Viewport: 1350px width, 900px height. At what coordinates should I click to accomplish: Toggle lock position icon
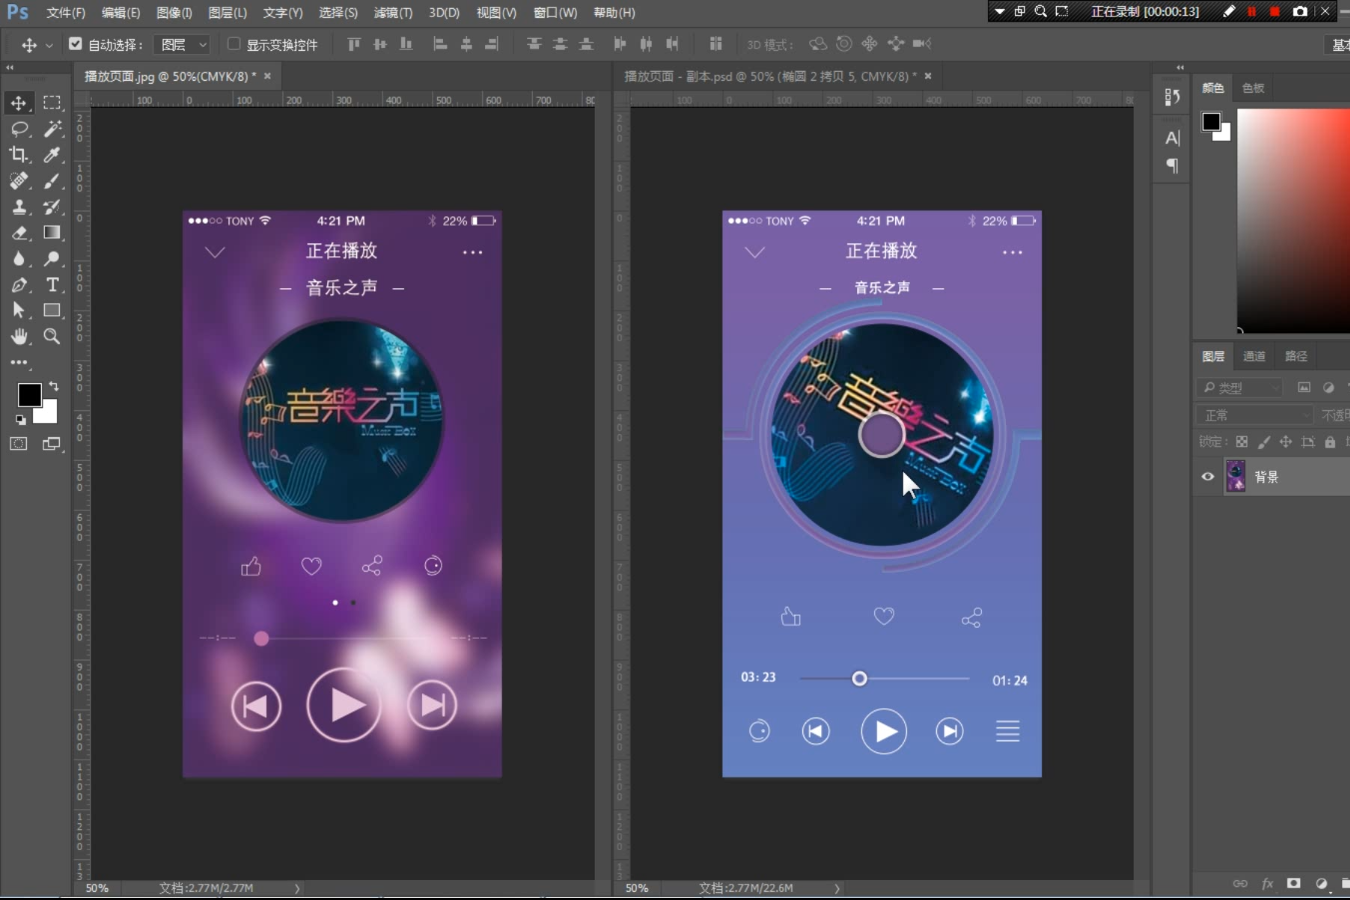(x=1286, y=442)
